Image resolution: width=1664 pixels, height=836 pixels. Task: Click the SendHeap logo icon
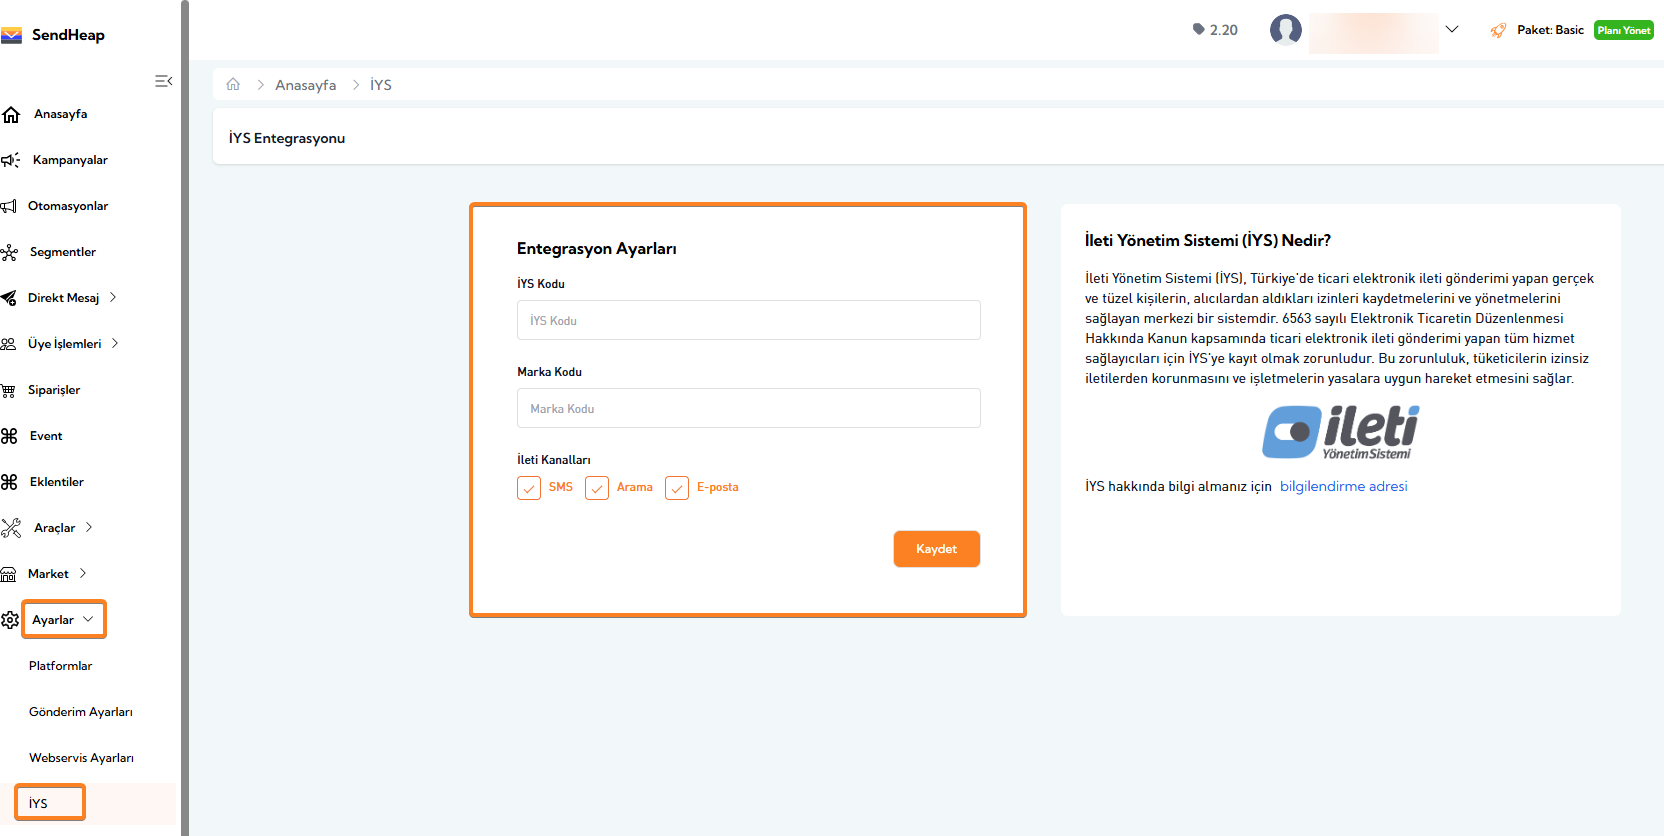tap(12, 35)
